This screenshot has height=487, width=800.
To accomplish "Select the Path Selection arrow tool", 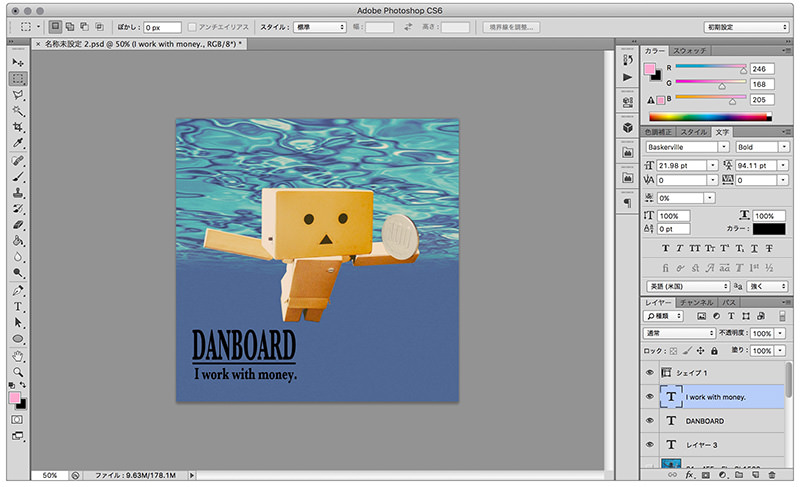I will (x=18, y=323).
